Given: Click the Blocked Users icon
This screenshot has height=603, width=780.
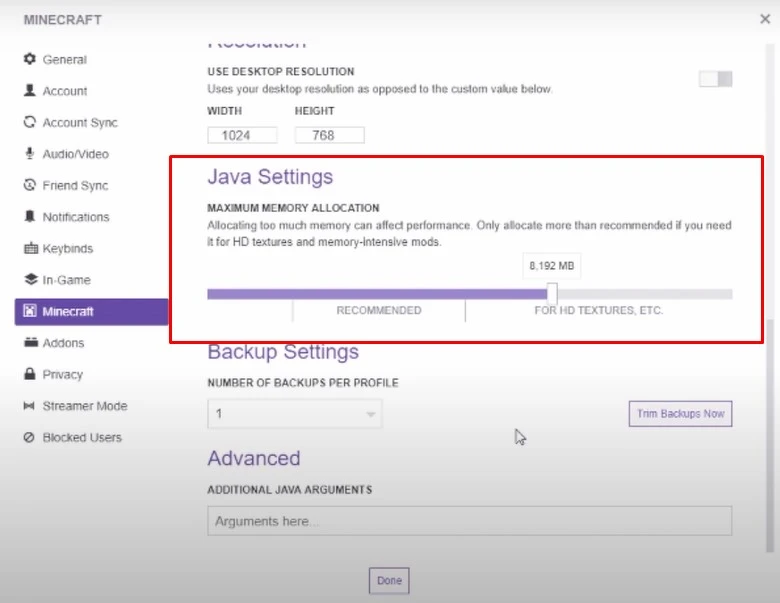Looking at the screenshot, I should point(29,437).
